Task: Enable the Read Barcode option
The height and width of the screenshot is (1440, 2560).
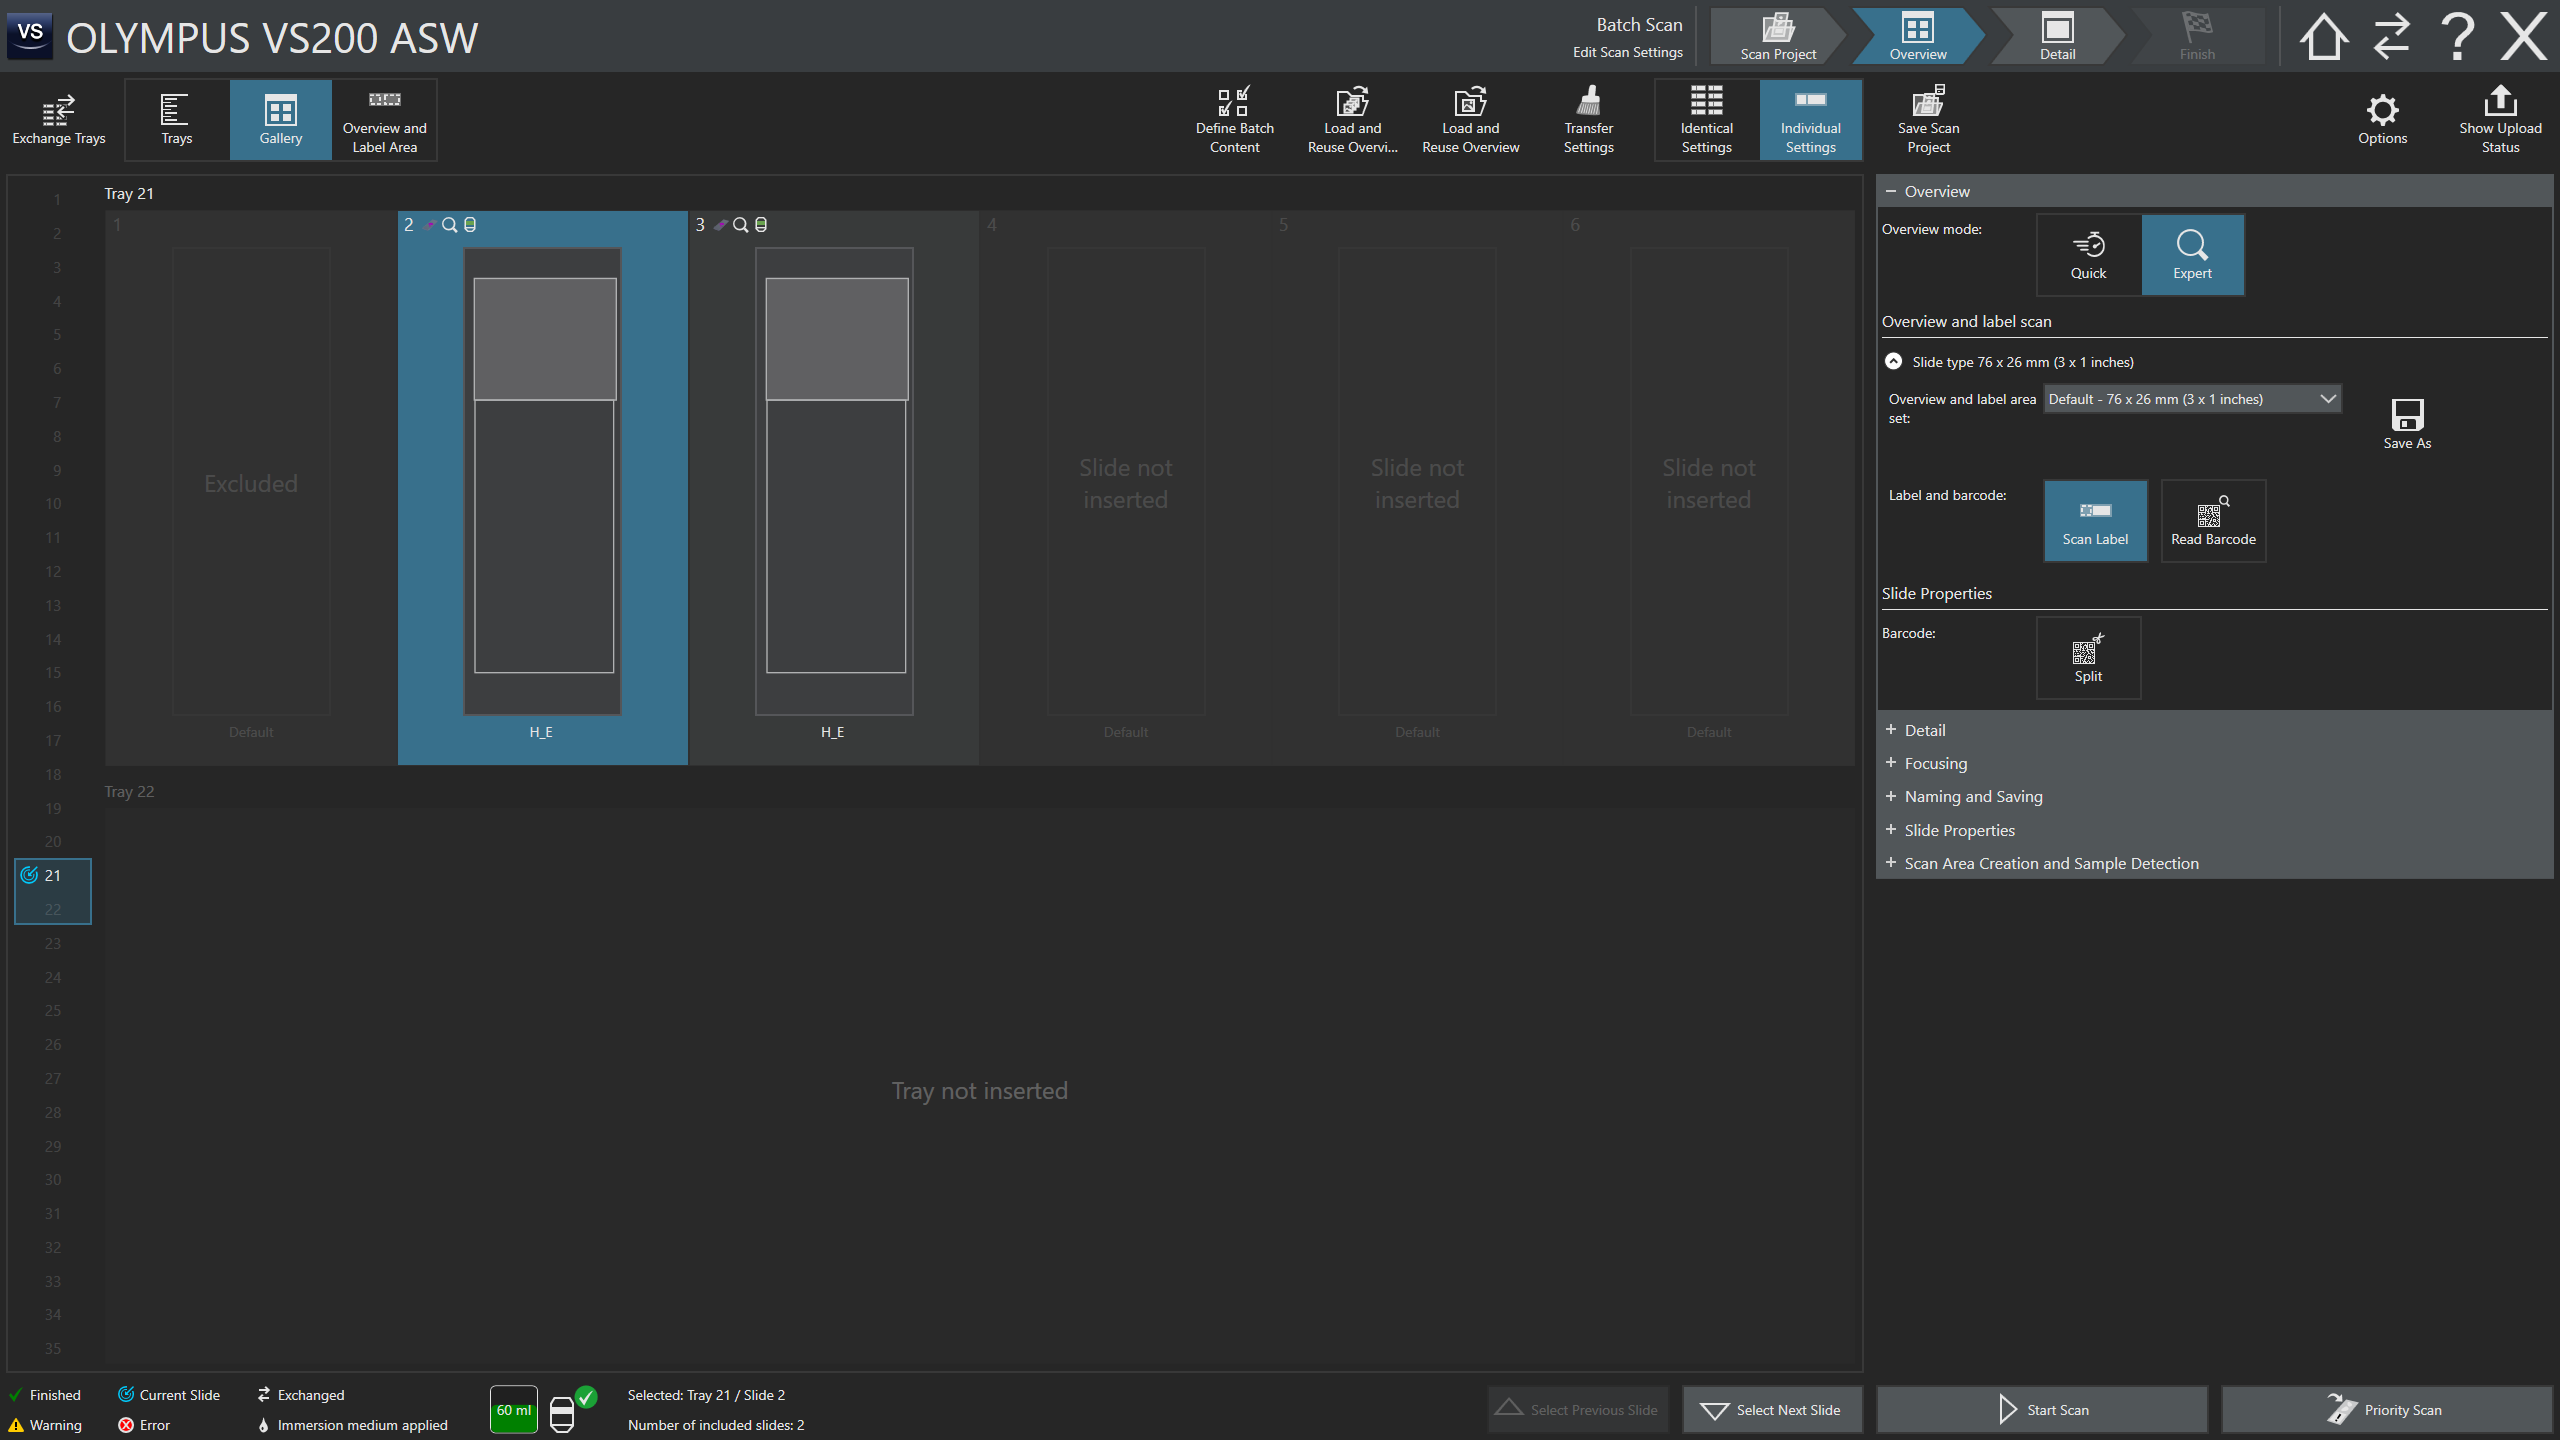Action: pyautogui.click(x=2212, y=521)
